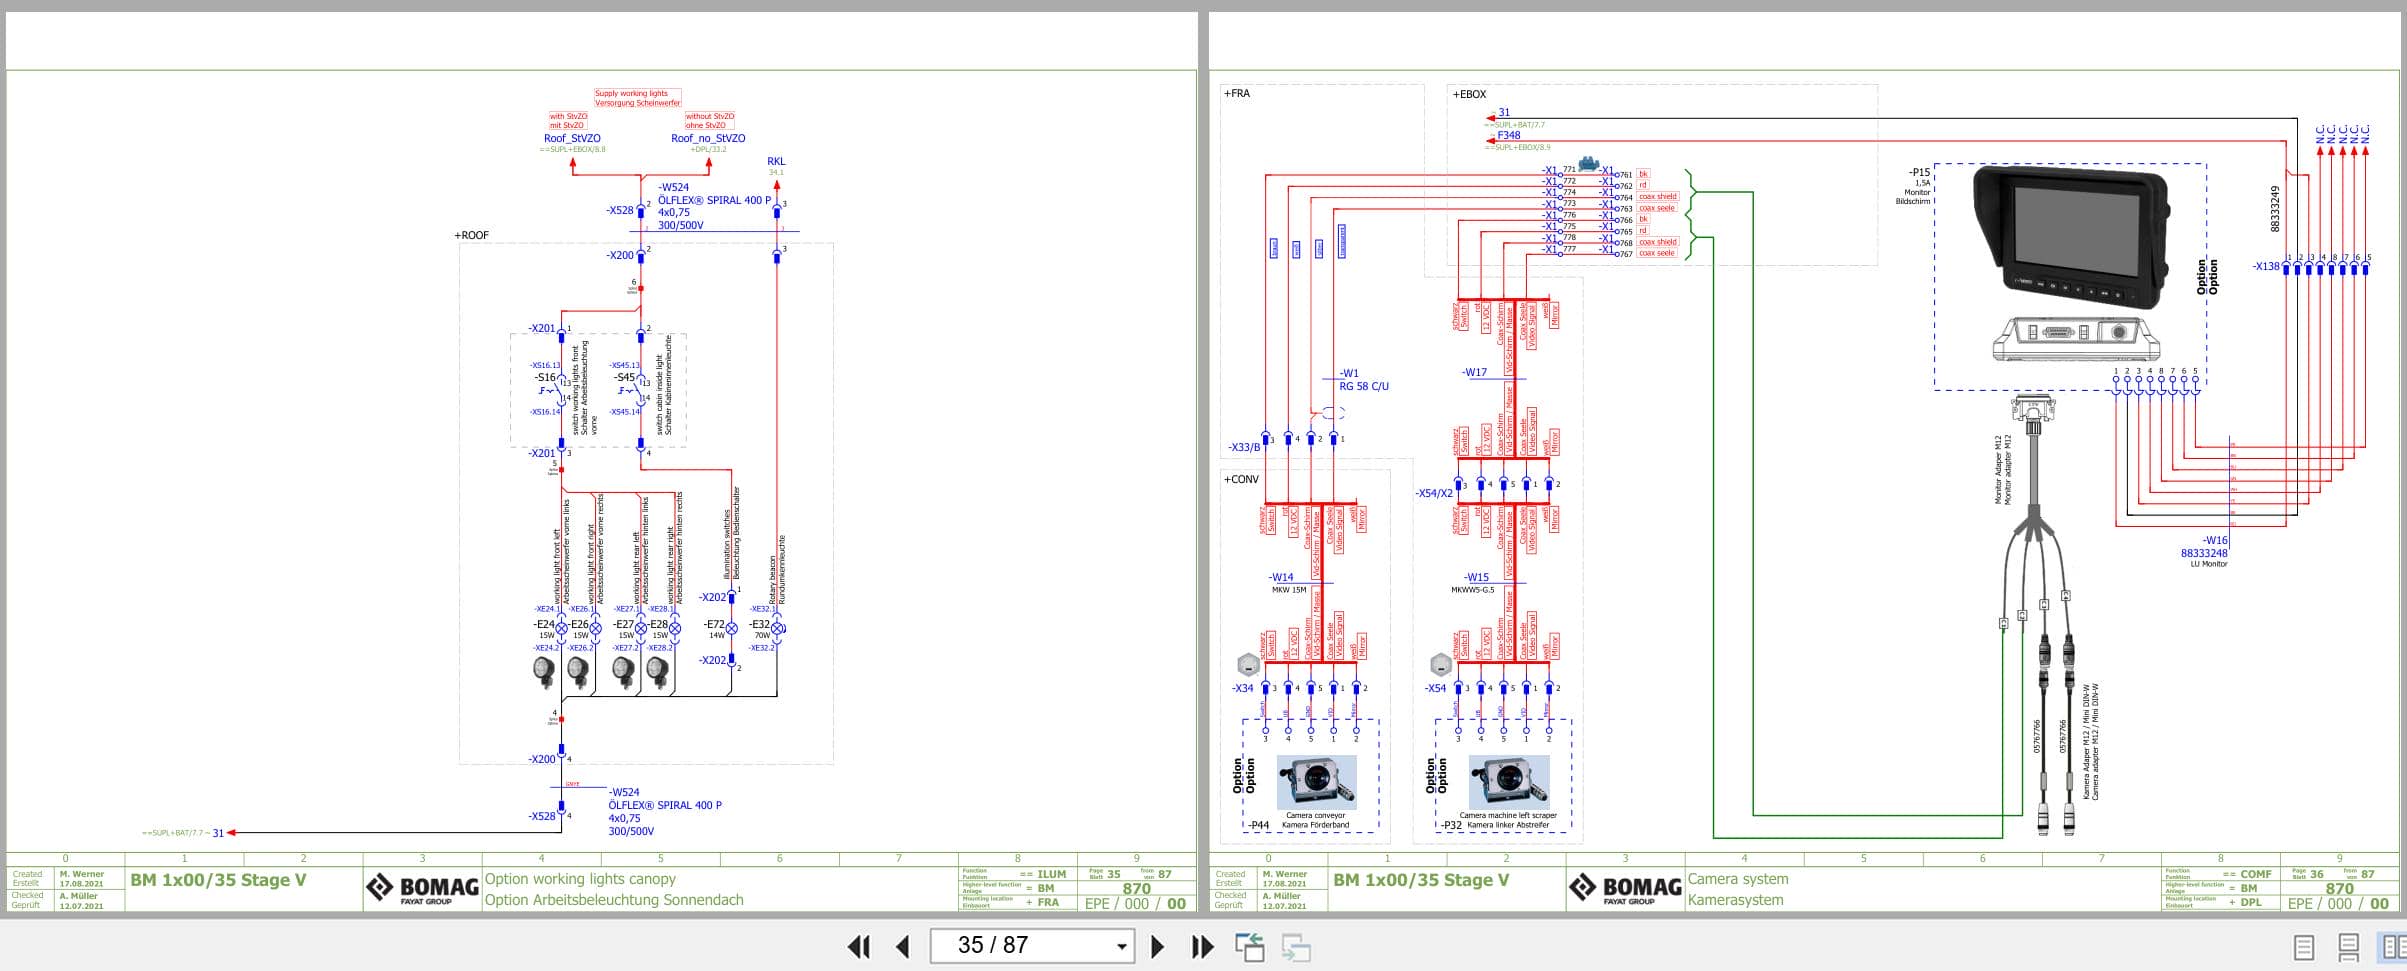2407x971 pixels.
Task: Select the +FRA location label
Action: tap(1237, 93)
